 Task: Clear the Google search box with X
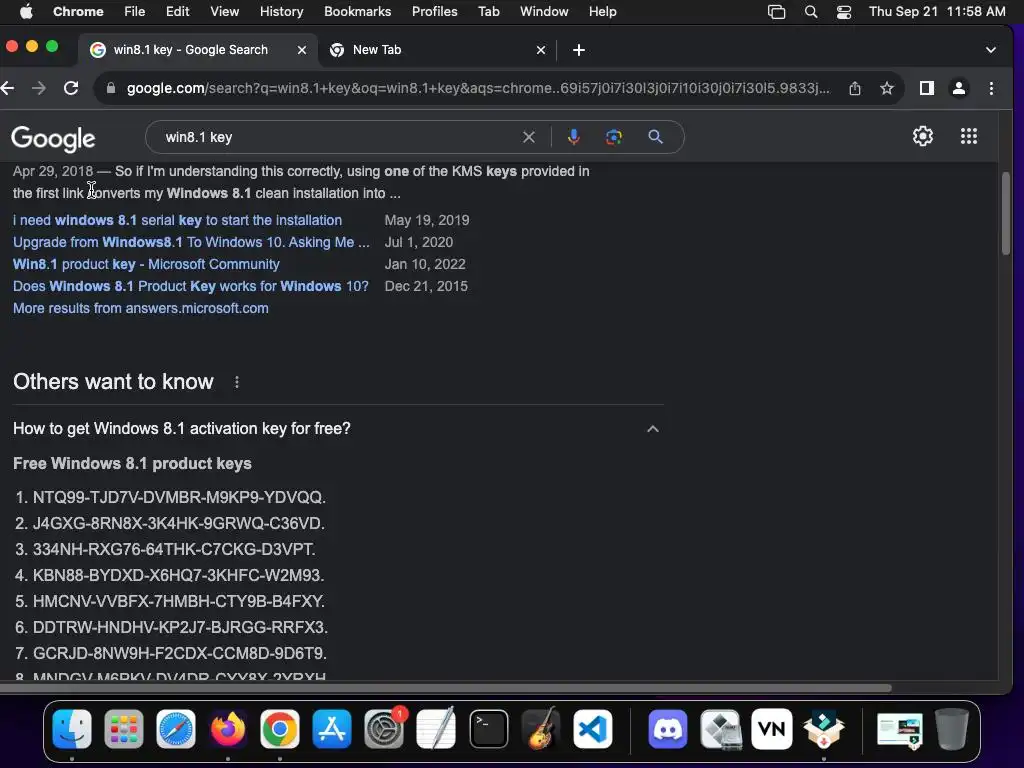coord(528,137)
